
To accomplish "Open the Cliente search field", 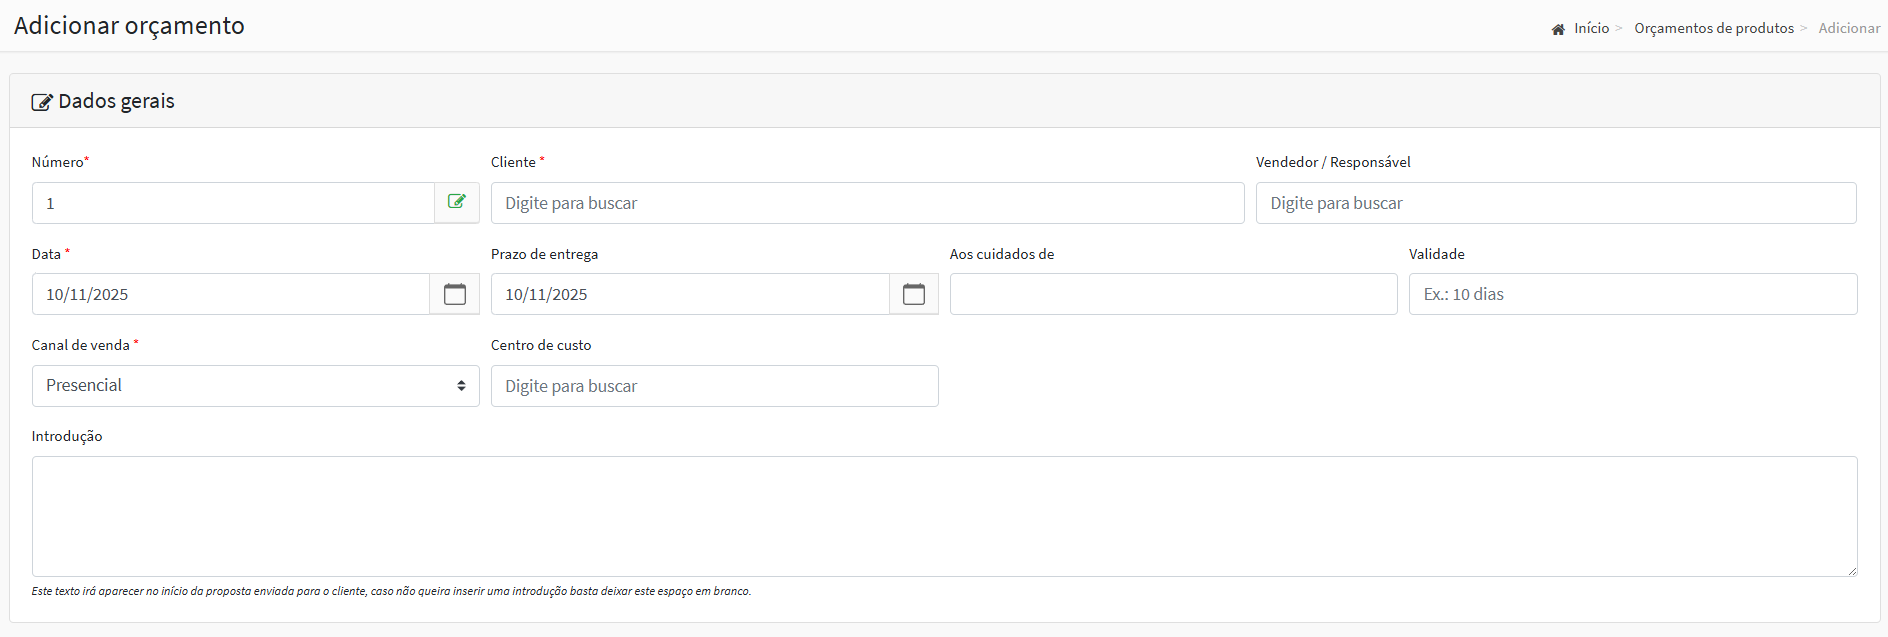I will pos(867,203).
